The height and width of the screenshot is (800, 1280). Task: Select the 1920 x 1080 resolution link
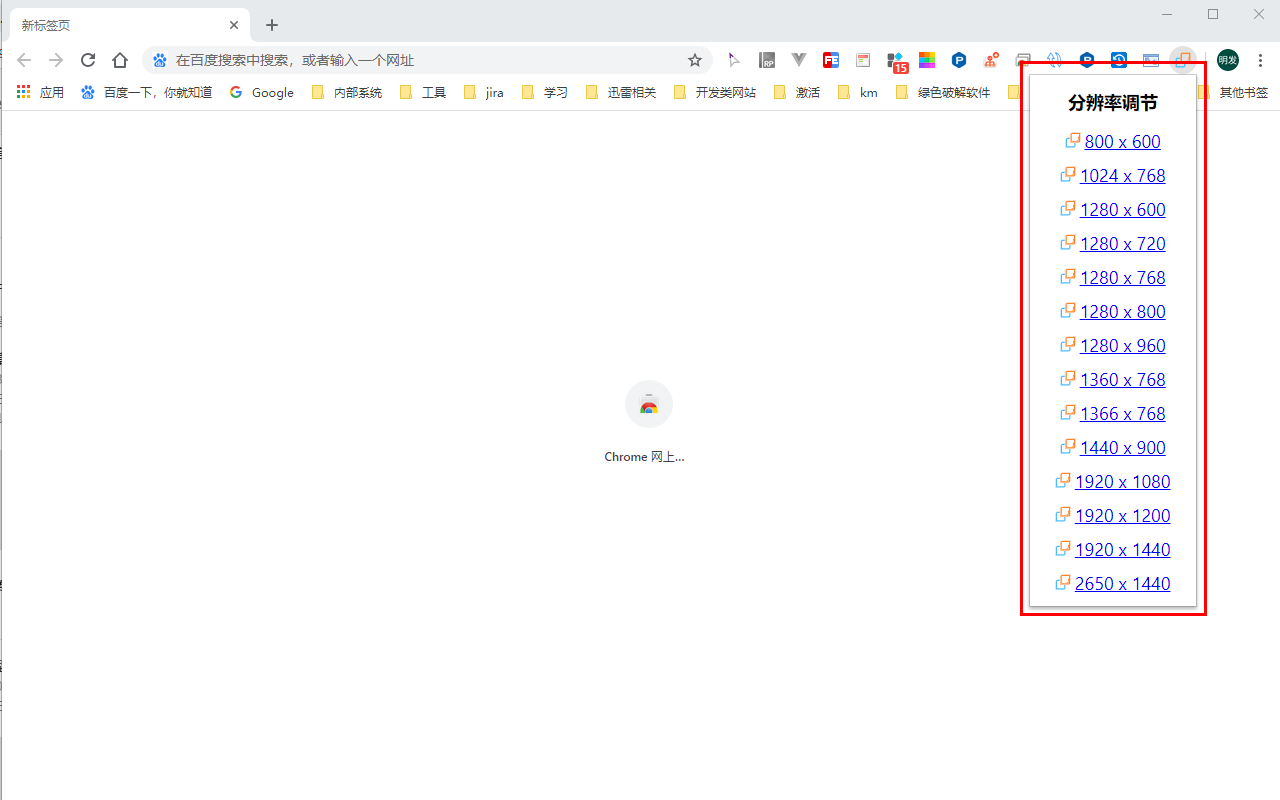pos(1122,482)
